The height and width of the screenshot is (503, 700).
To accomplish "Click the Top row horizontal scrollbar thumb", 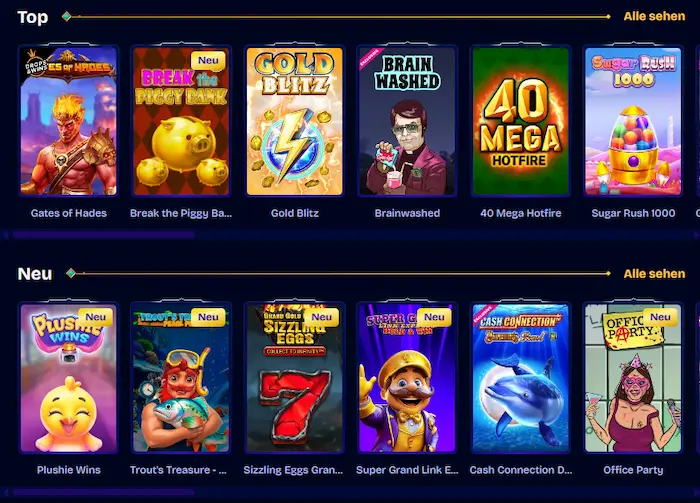I will pos(104,234).
